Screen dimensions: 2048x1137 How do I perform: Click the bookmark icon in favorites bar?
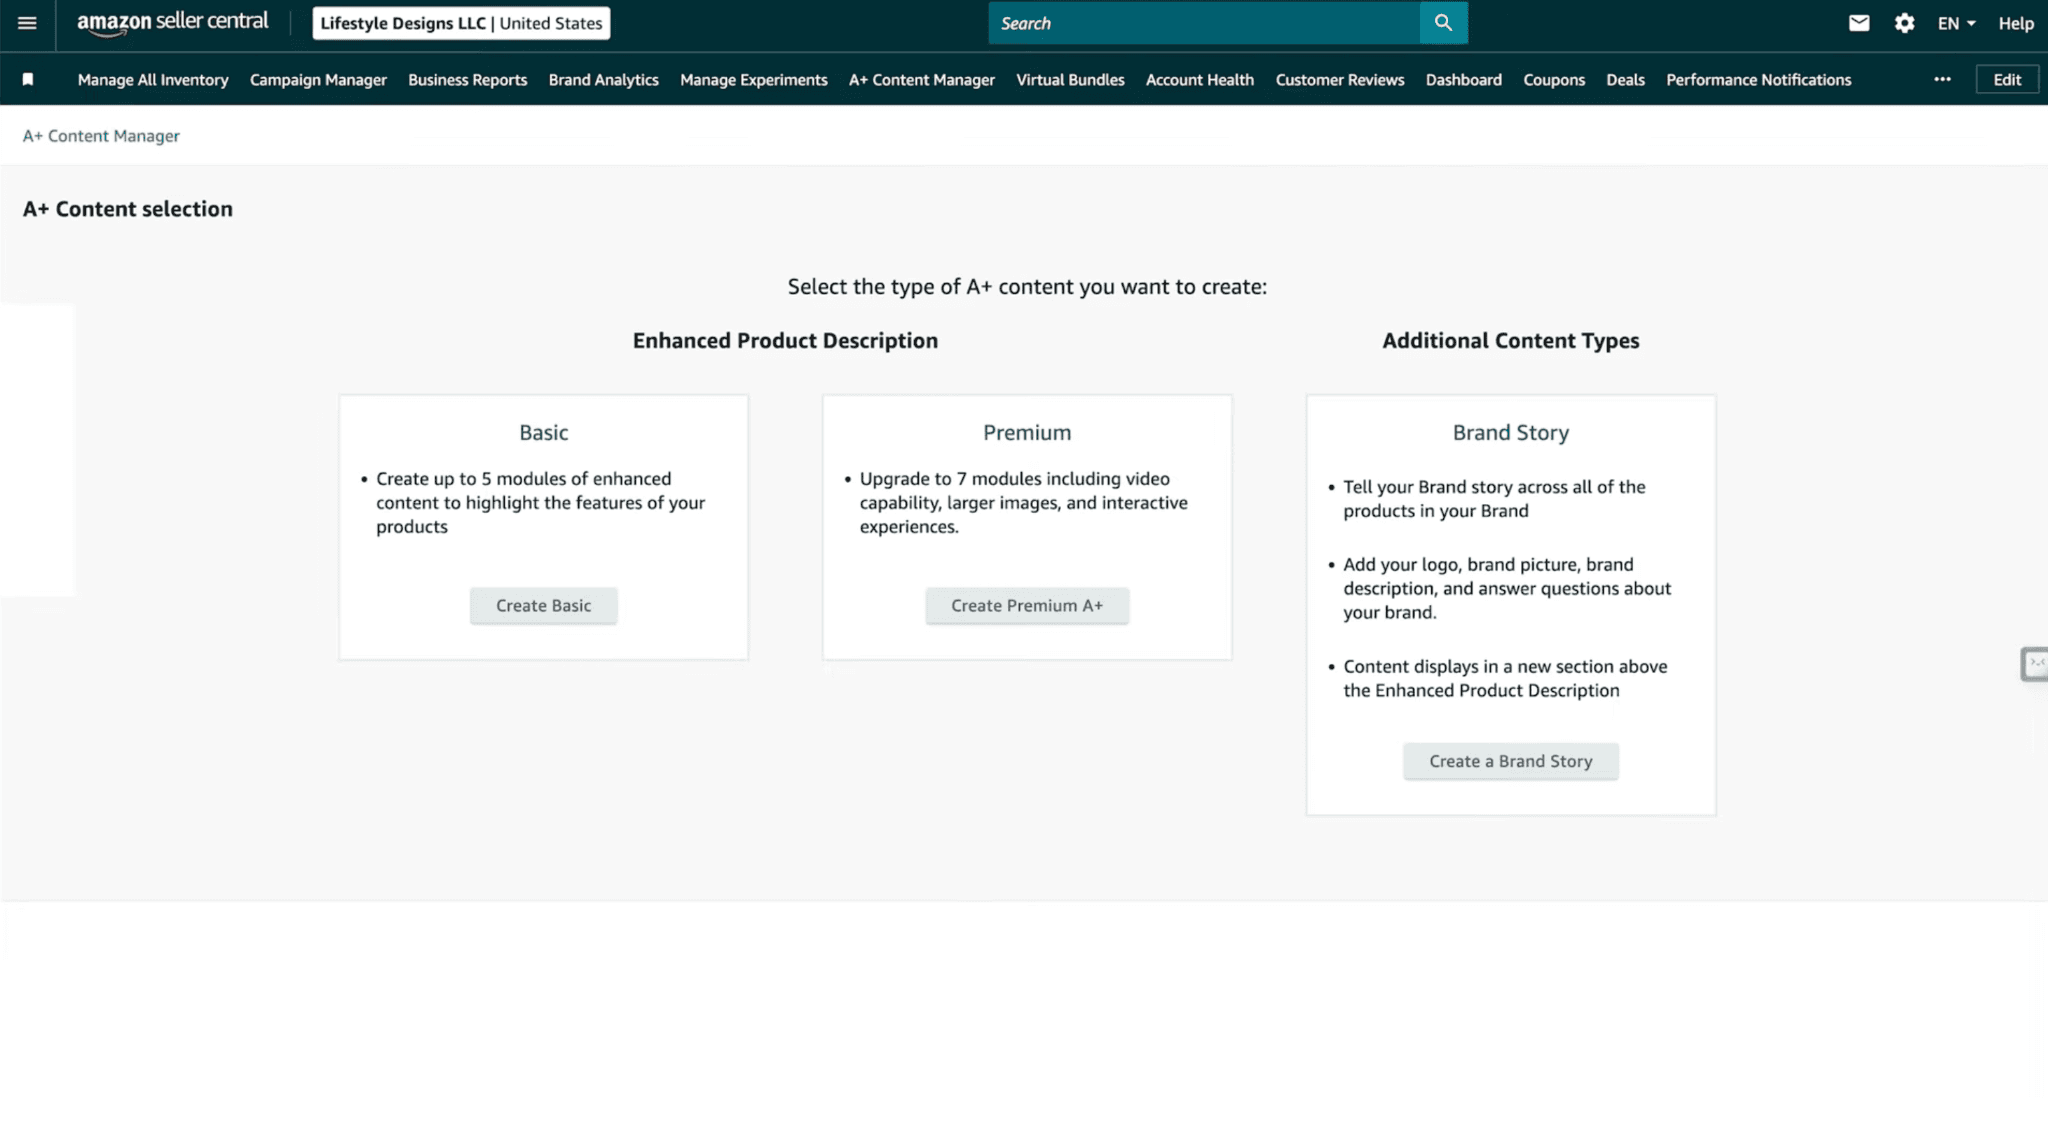coord(28,79)
